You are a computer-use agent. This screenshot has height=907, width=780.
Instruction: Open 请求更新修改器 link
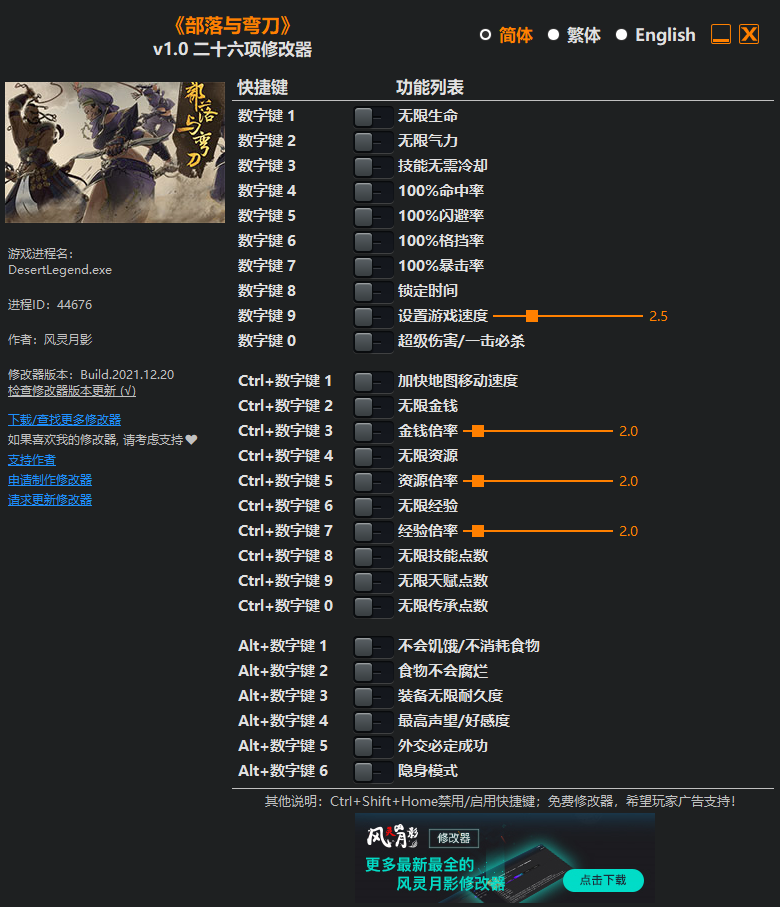pos(50,500)
